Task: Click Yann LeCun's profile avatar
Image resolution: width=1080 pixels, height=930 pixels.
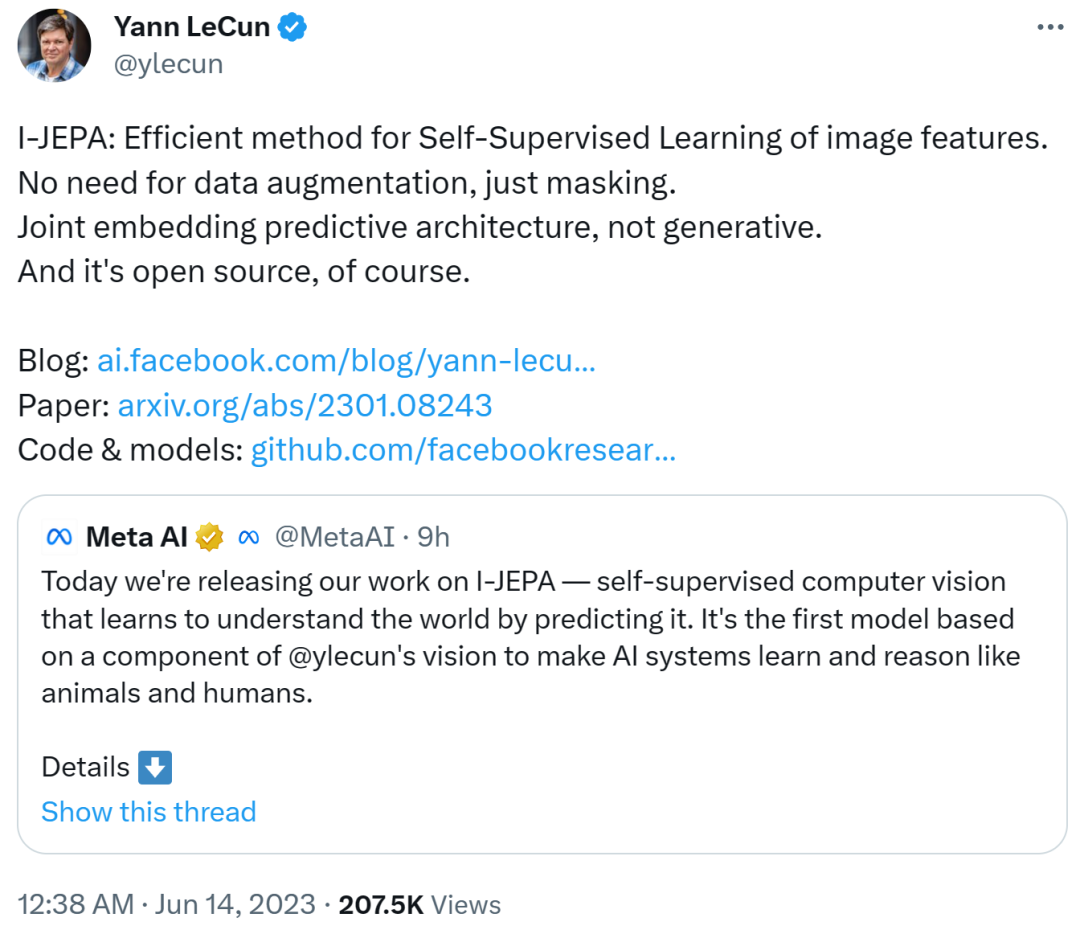Action: click(x=52, y=45)
